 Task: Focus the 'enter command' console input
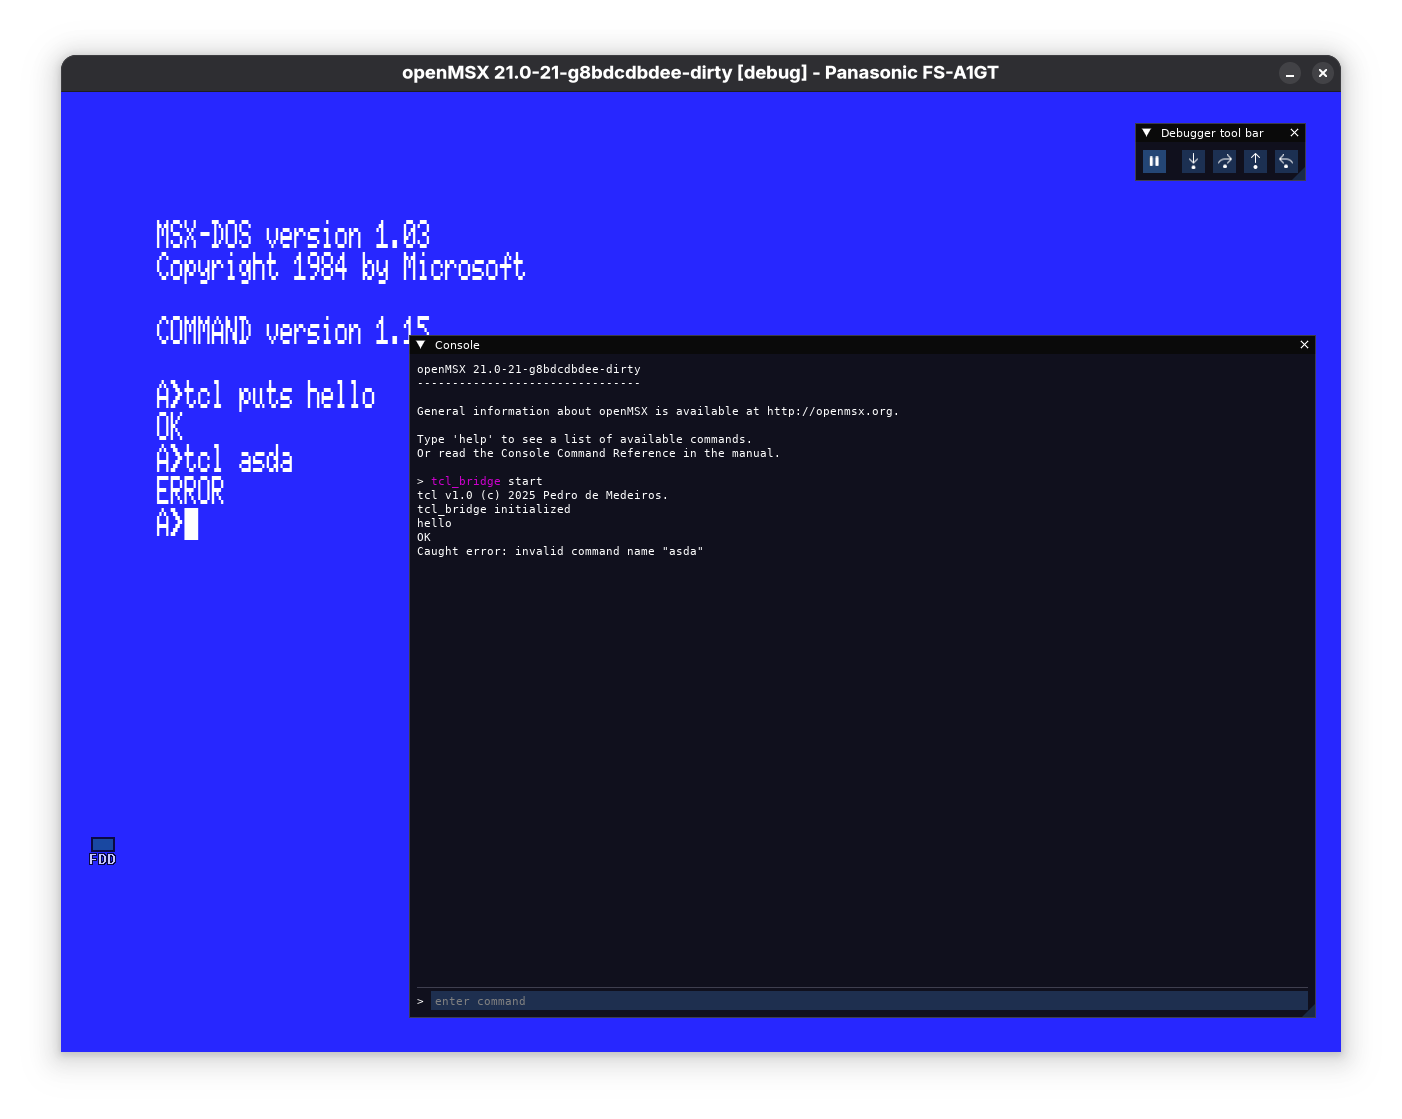click(x=869, y=1001)
